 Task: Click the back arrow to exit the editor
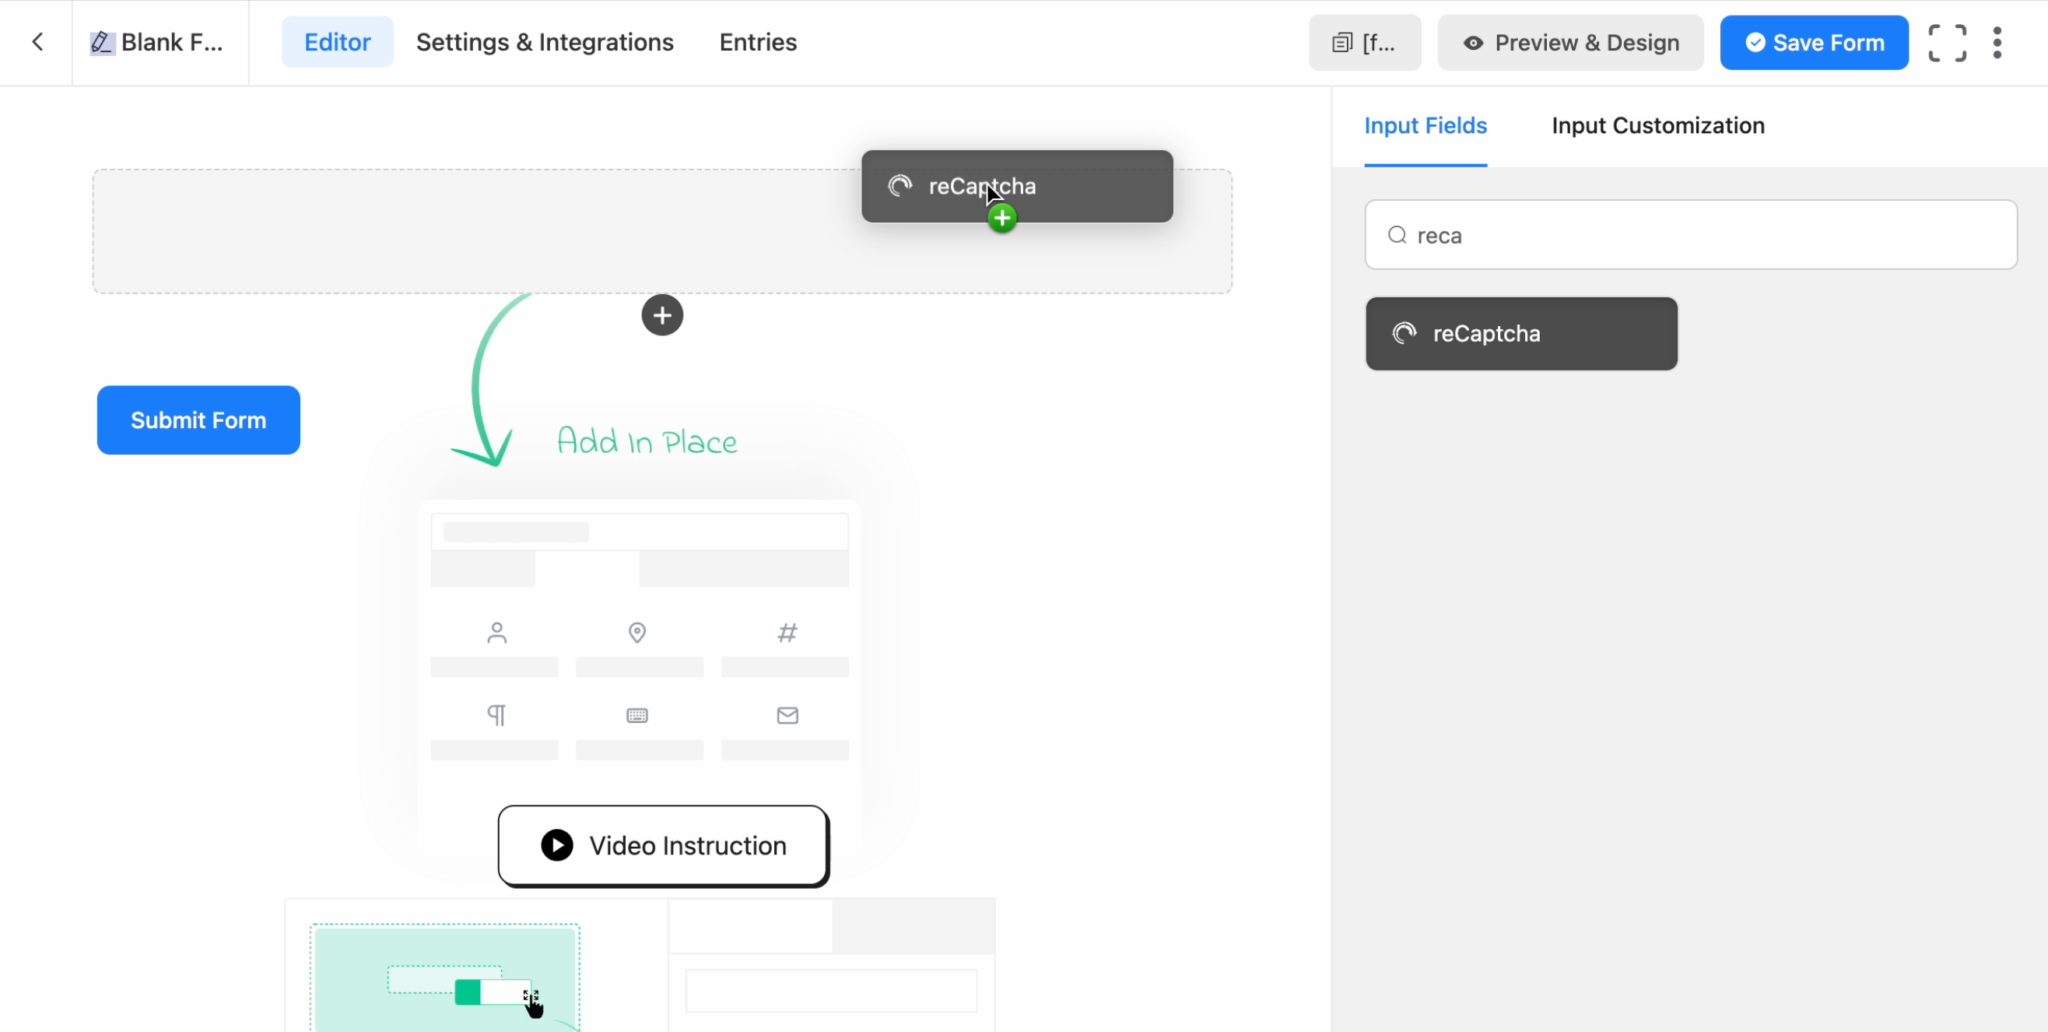pos(37,42)
